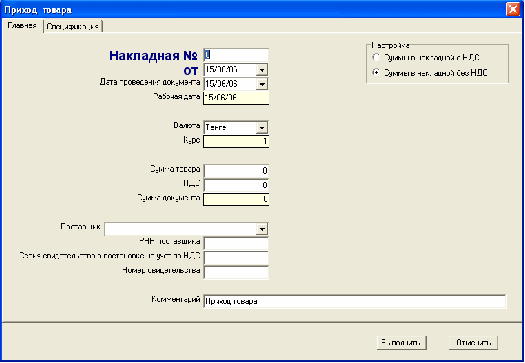Click the Сумма товара amount field
Image resolution: width=525 pixels, height=363 pixels.
(x=236, y=171)
